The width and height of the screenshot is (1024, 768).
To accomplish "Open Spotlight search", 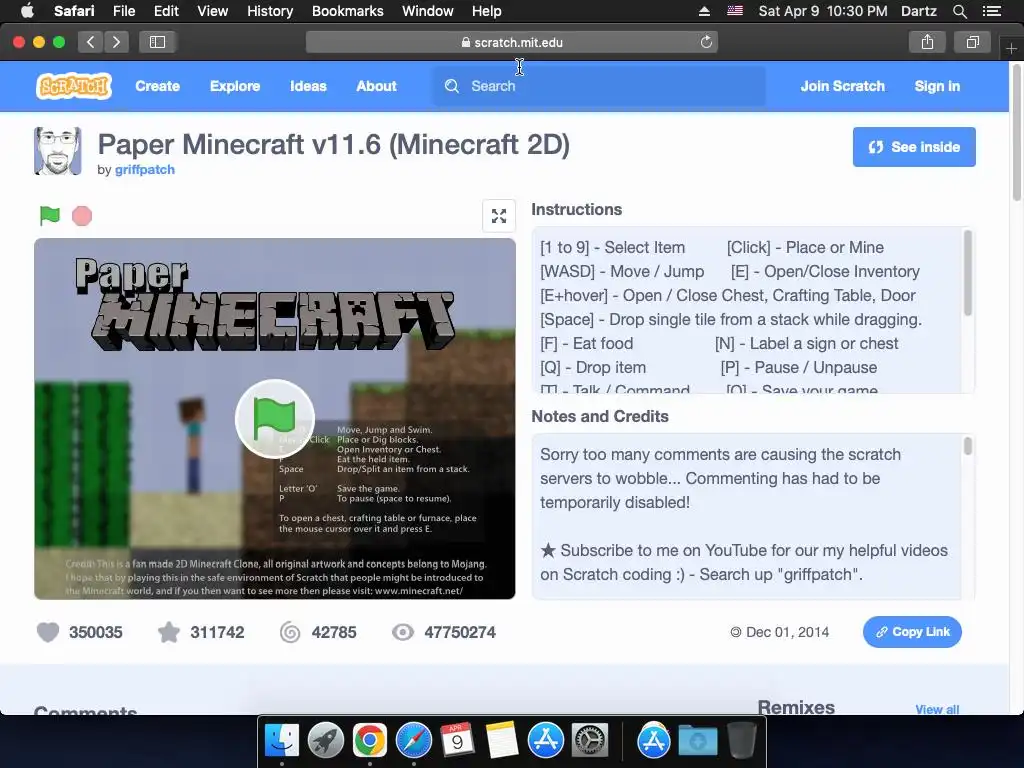I will tap(960, 11).
